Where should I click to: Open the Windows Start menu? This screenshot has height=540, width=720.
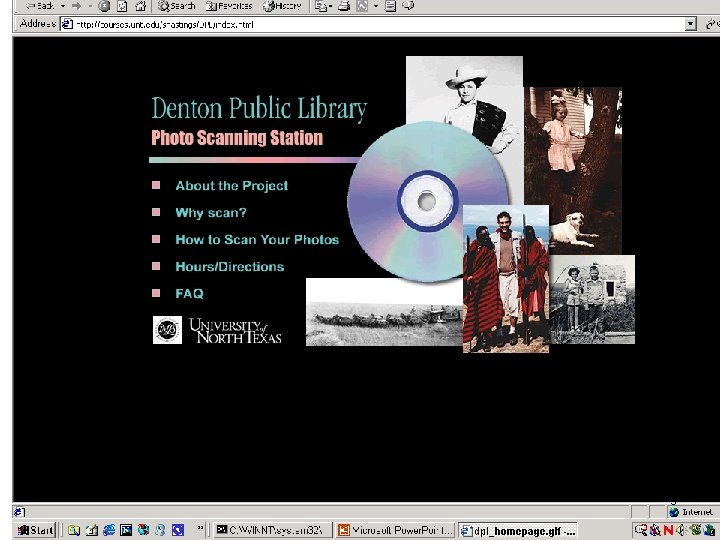(35, 530)
